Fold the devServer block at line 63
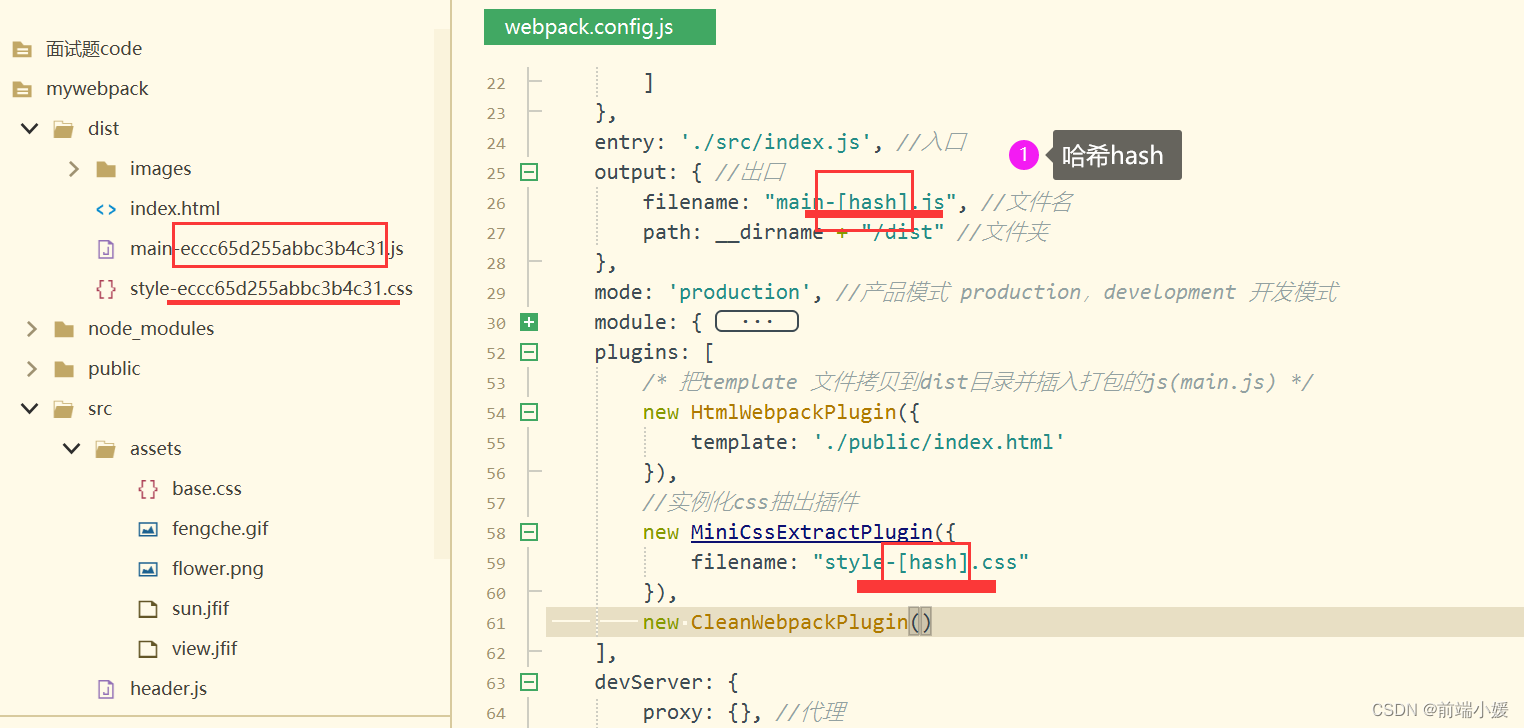1524x728 pixels. [x=529, y=682]
